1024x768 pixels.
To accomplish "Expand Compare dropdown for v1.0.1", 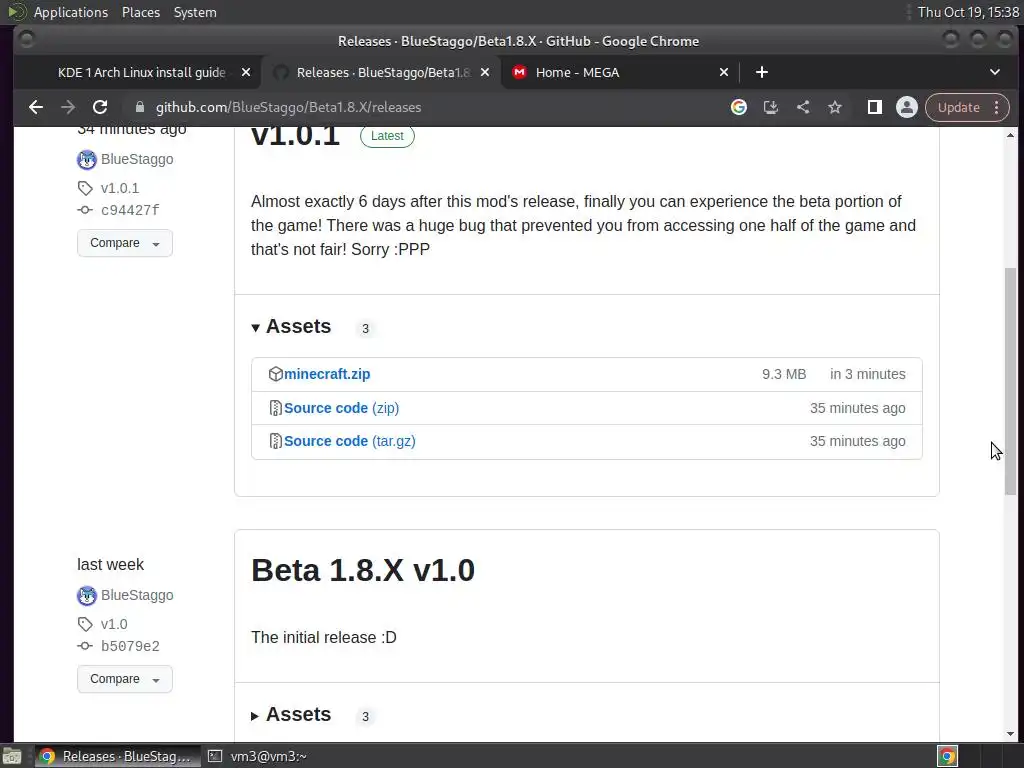I will coord(125,243).
